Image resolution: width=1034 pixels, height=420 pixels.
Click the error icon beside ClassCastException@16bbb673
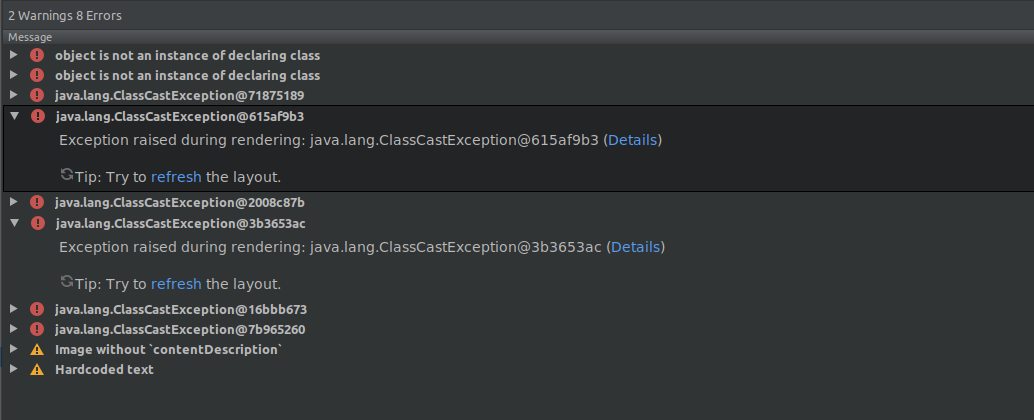coord(37,309)
